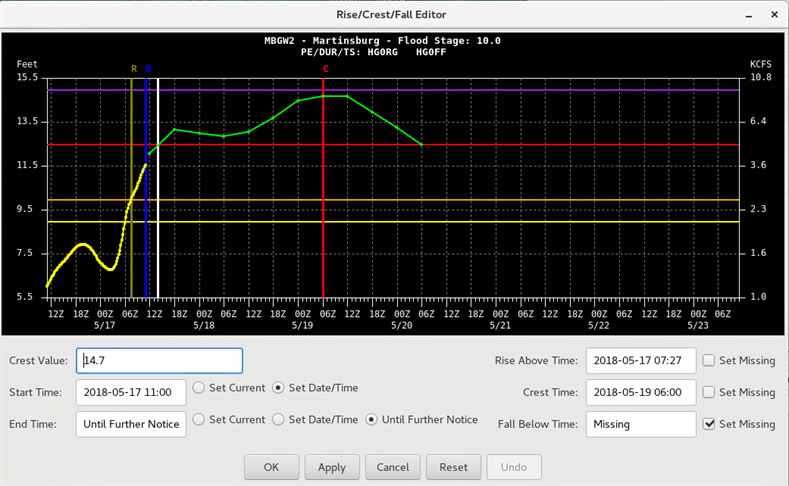Click the Undo button
Screen dimensions: 789x486
point(514,467)
